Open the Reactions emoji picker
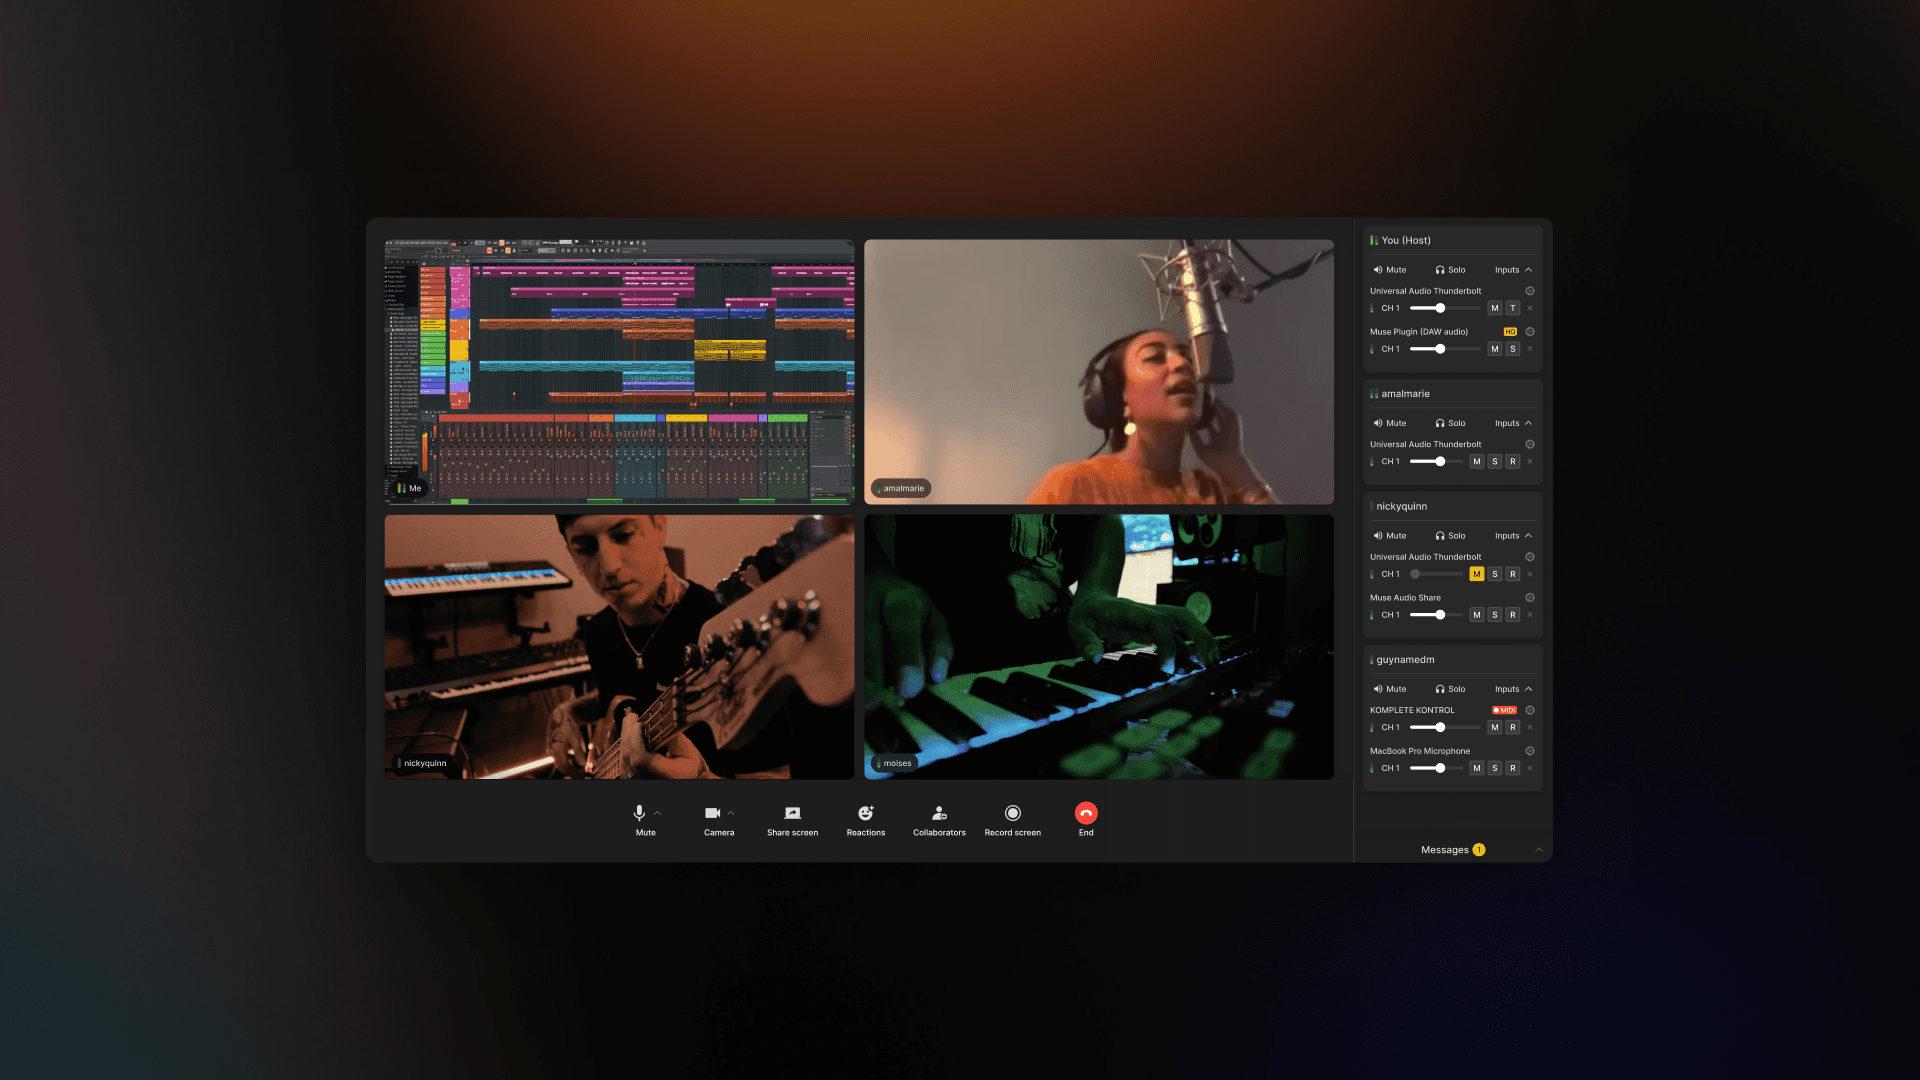1920x1080 pixels. (865, 813)
